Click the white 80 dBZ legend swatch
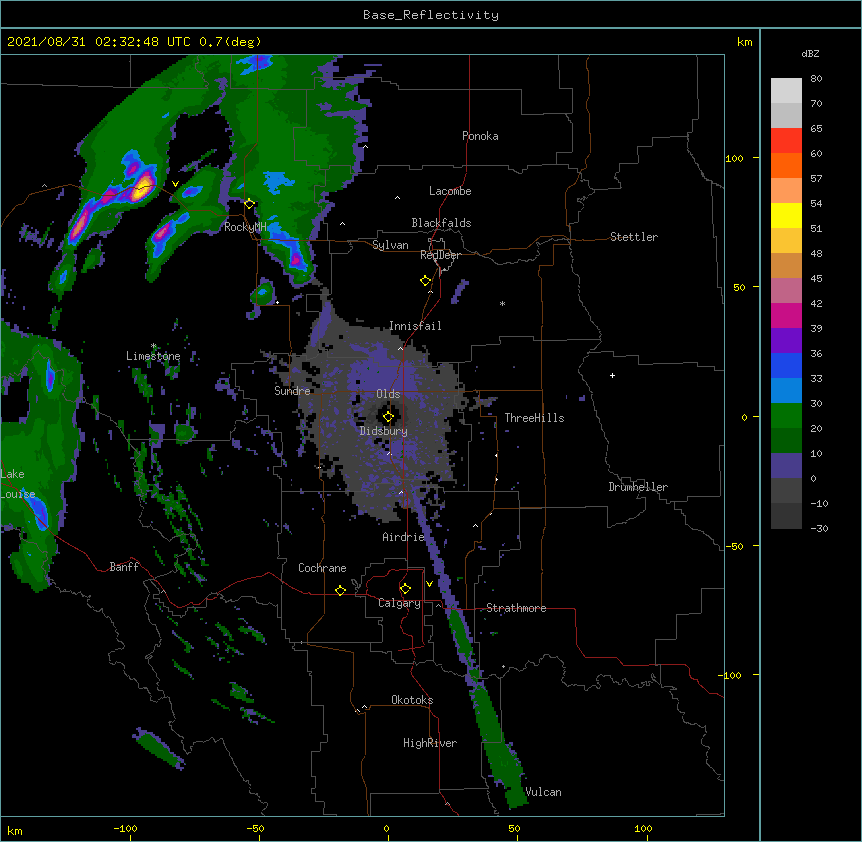The image size is (862, 842). click(786, 91)
